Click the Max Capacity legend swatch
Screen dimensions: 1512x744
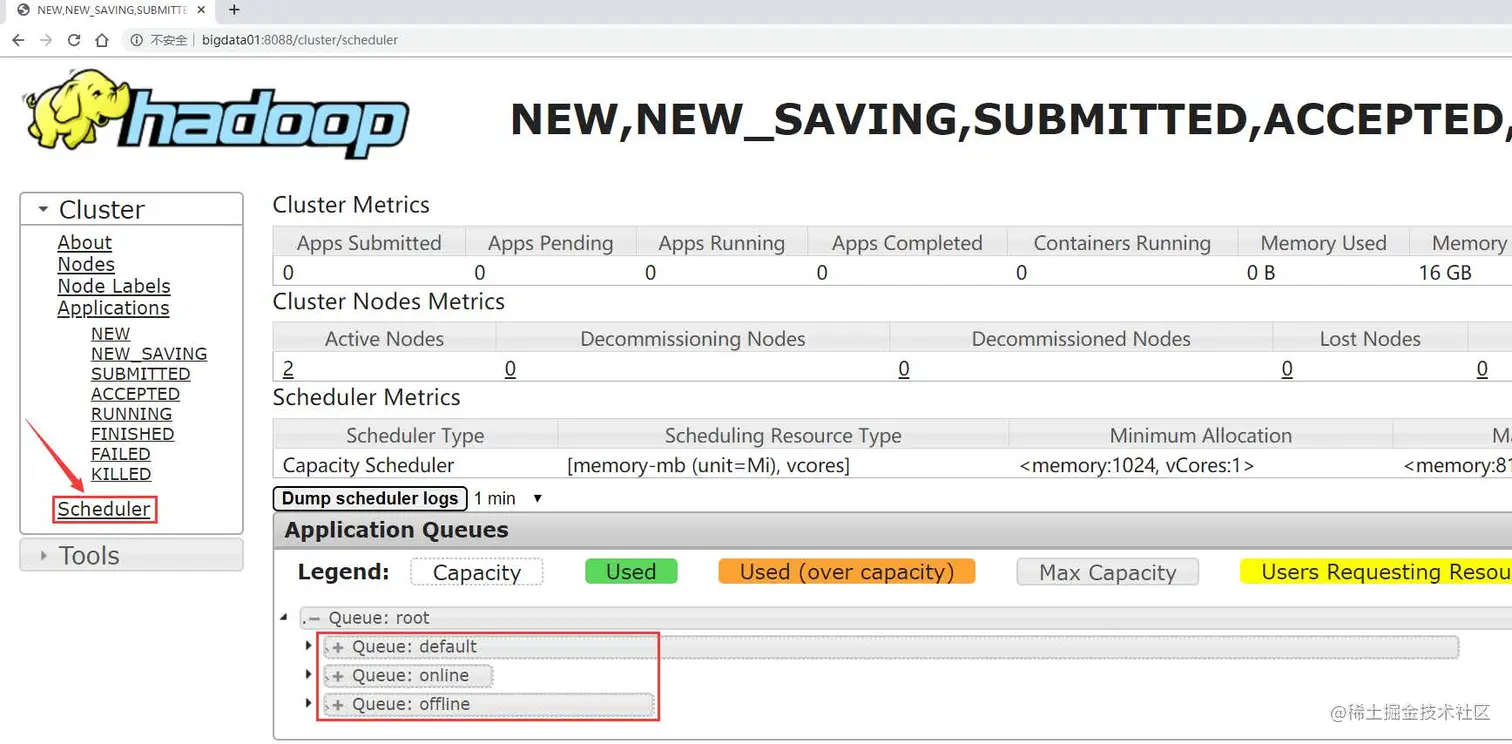(x=1107, y=572)
